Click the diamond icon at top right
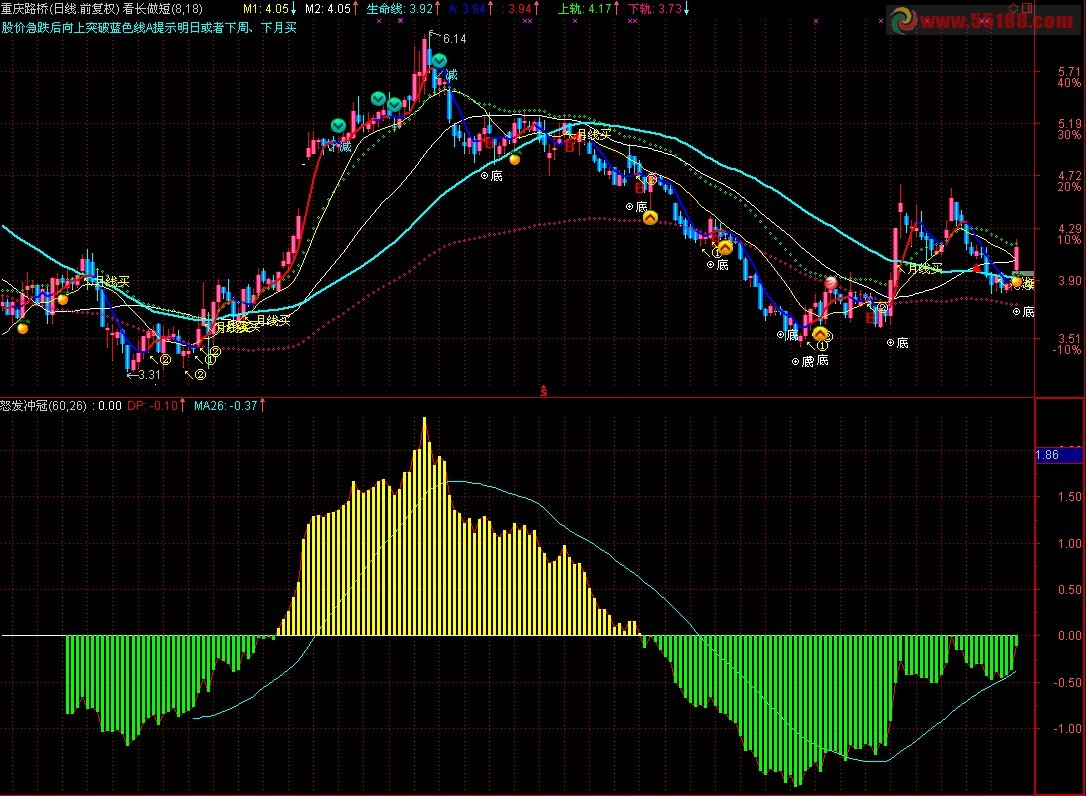Image resolution: width=1086 pixels, height=796 pixels. click(x=1014, y=8)
